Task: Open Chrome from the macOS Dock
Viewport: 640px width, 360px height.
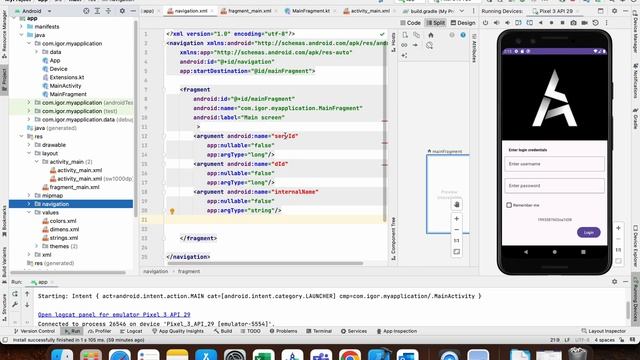Action: (x=350, y=354)
